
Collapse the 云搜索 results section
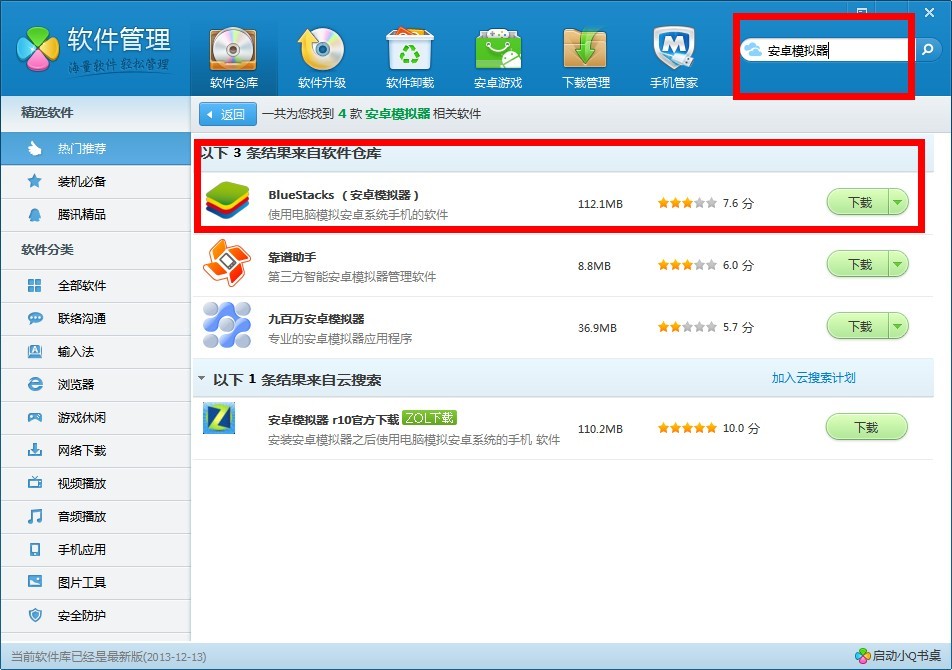pyautogui.click(x=202, y=379)
